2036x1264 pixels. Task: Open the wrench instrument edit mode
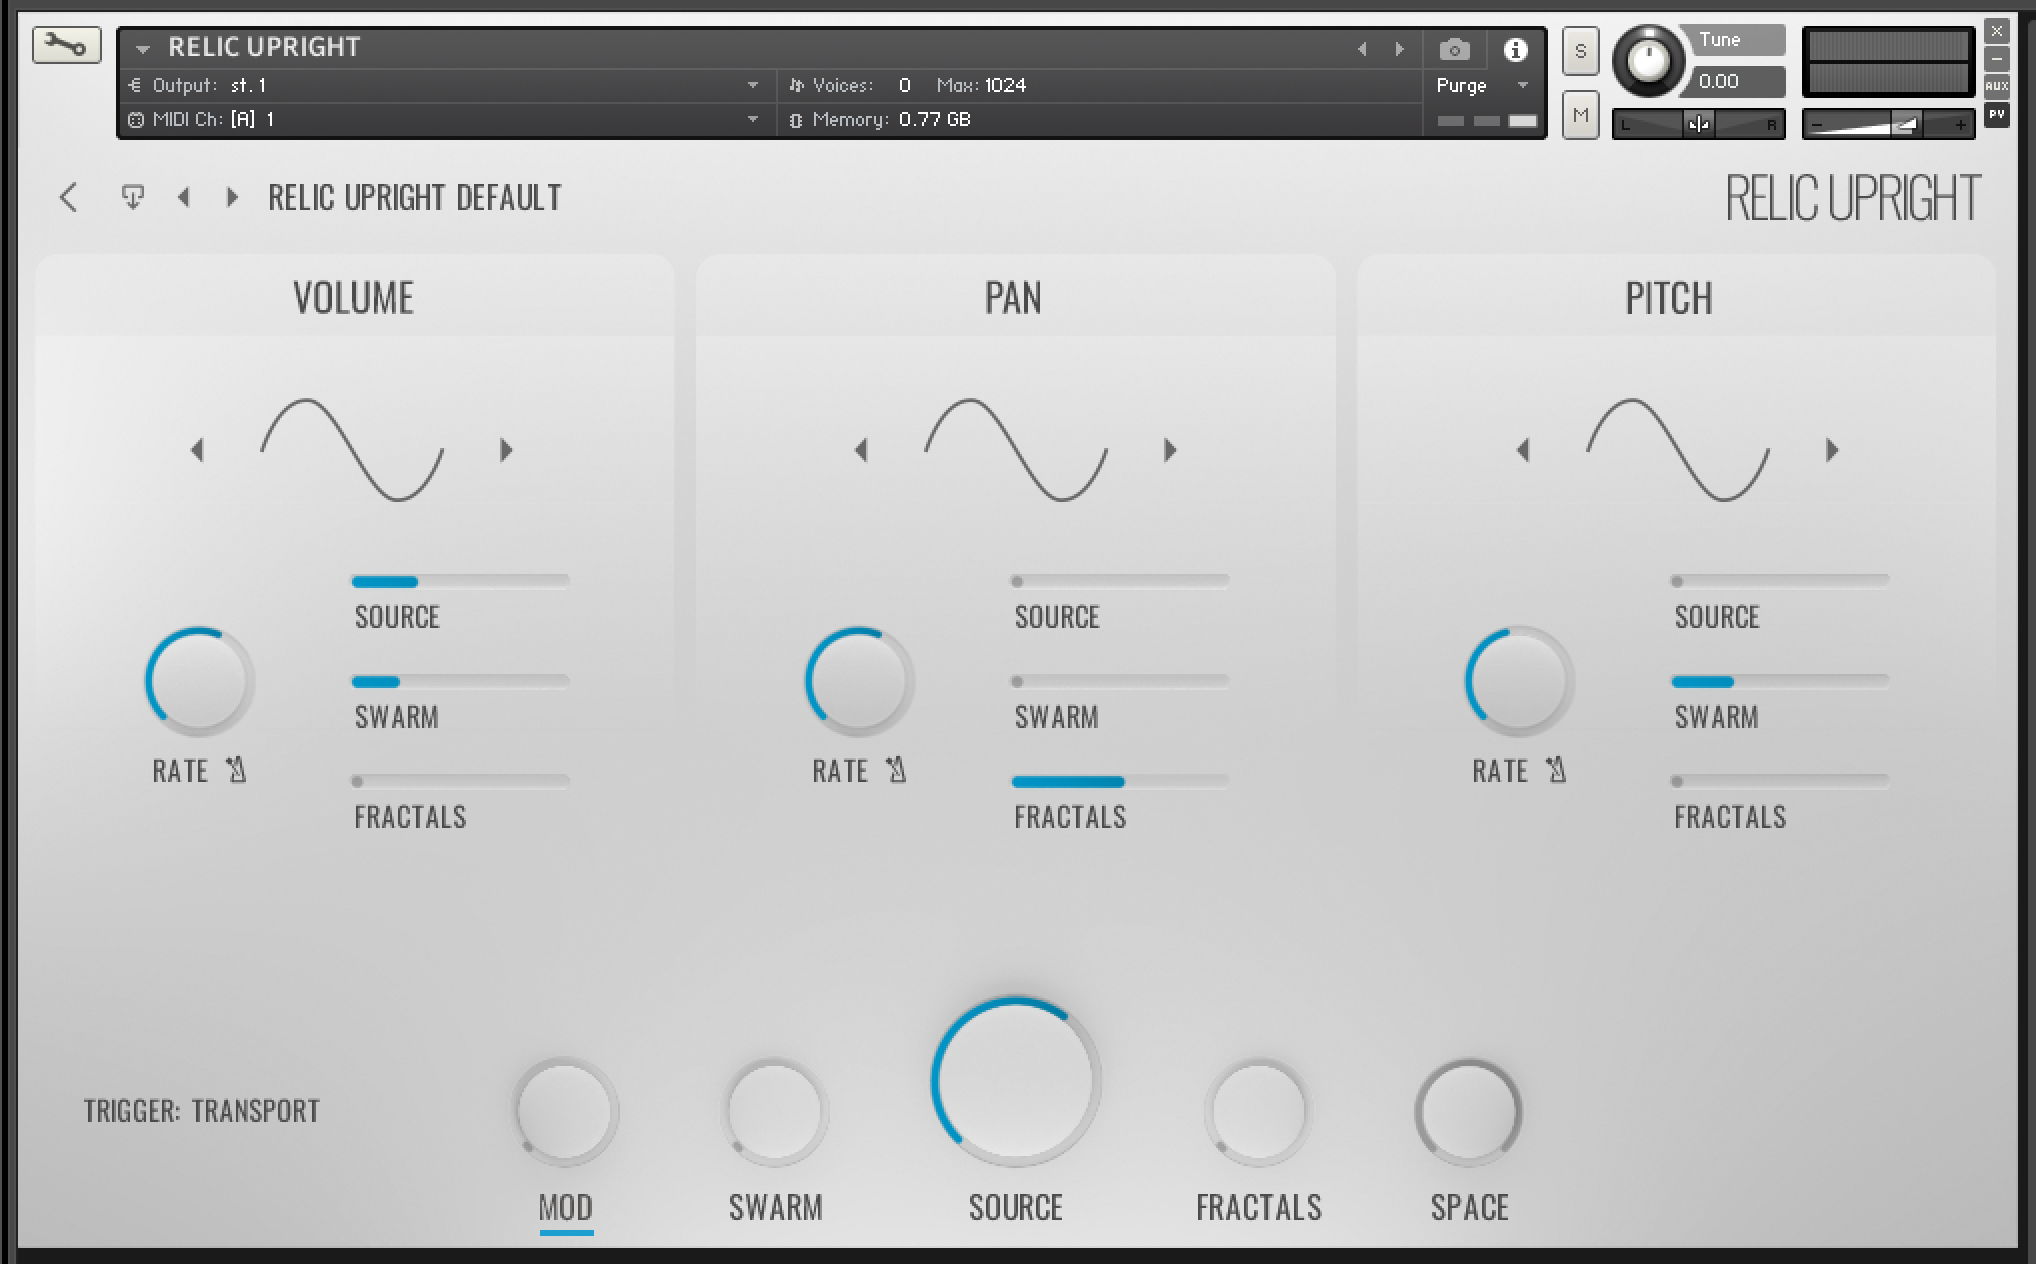66,46
